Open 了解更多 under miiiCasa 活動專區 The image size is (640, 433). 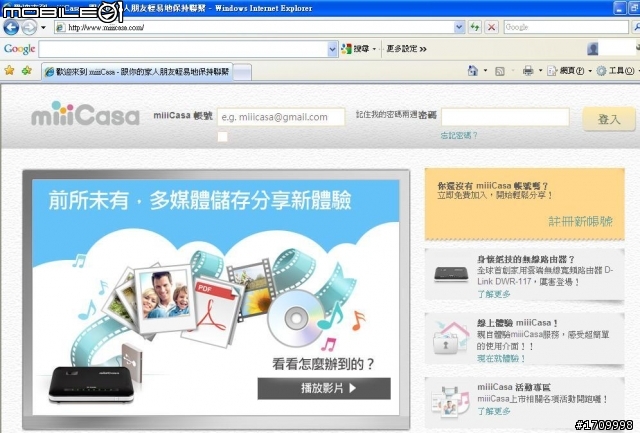pos(494,411)
